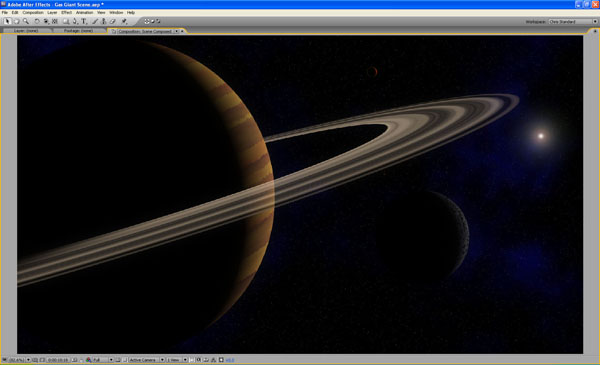Screen dimensions: 600x365
Task: Select the Zoom magnifier tool
Action: 26,21
